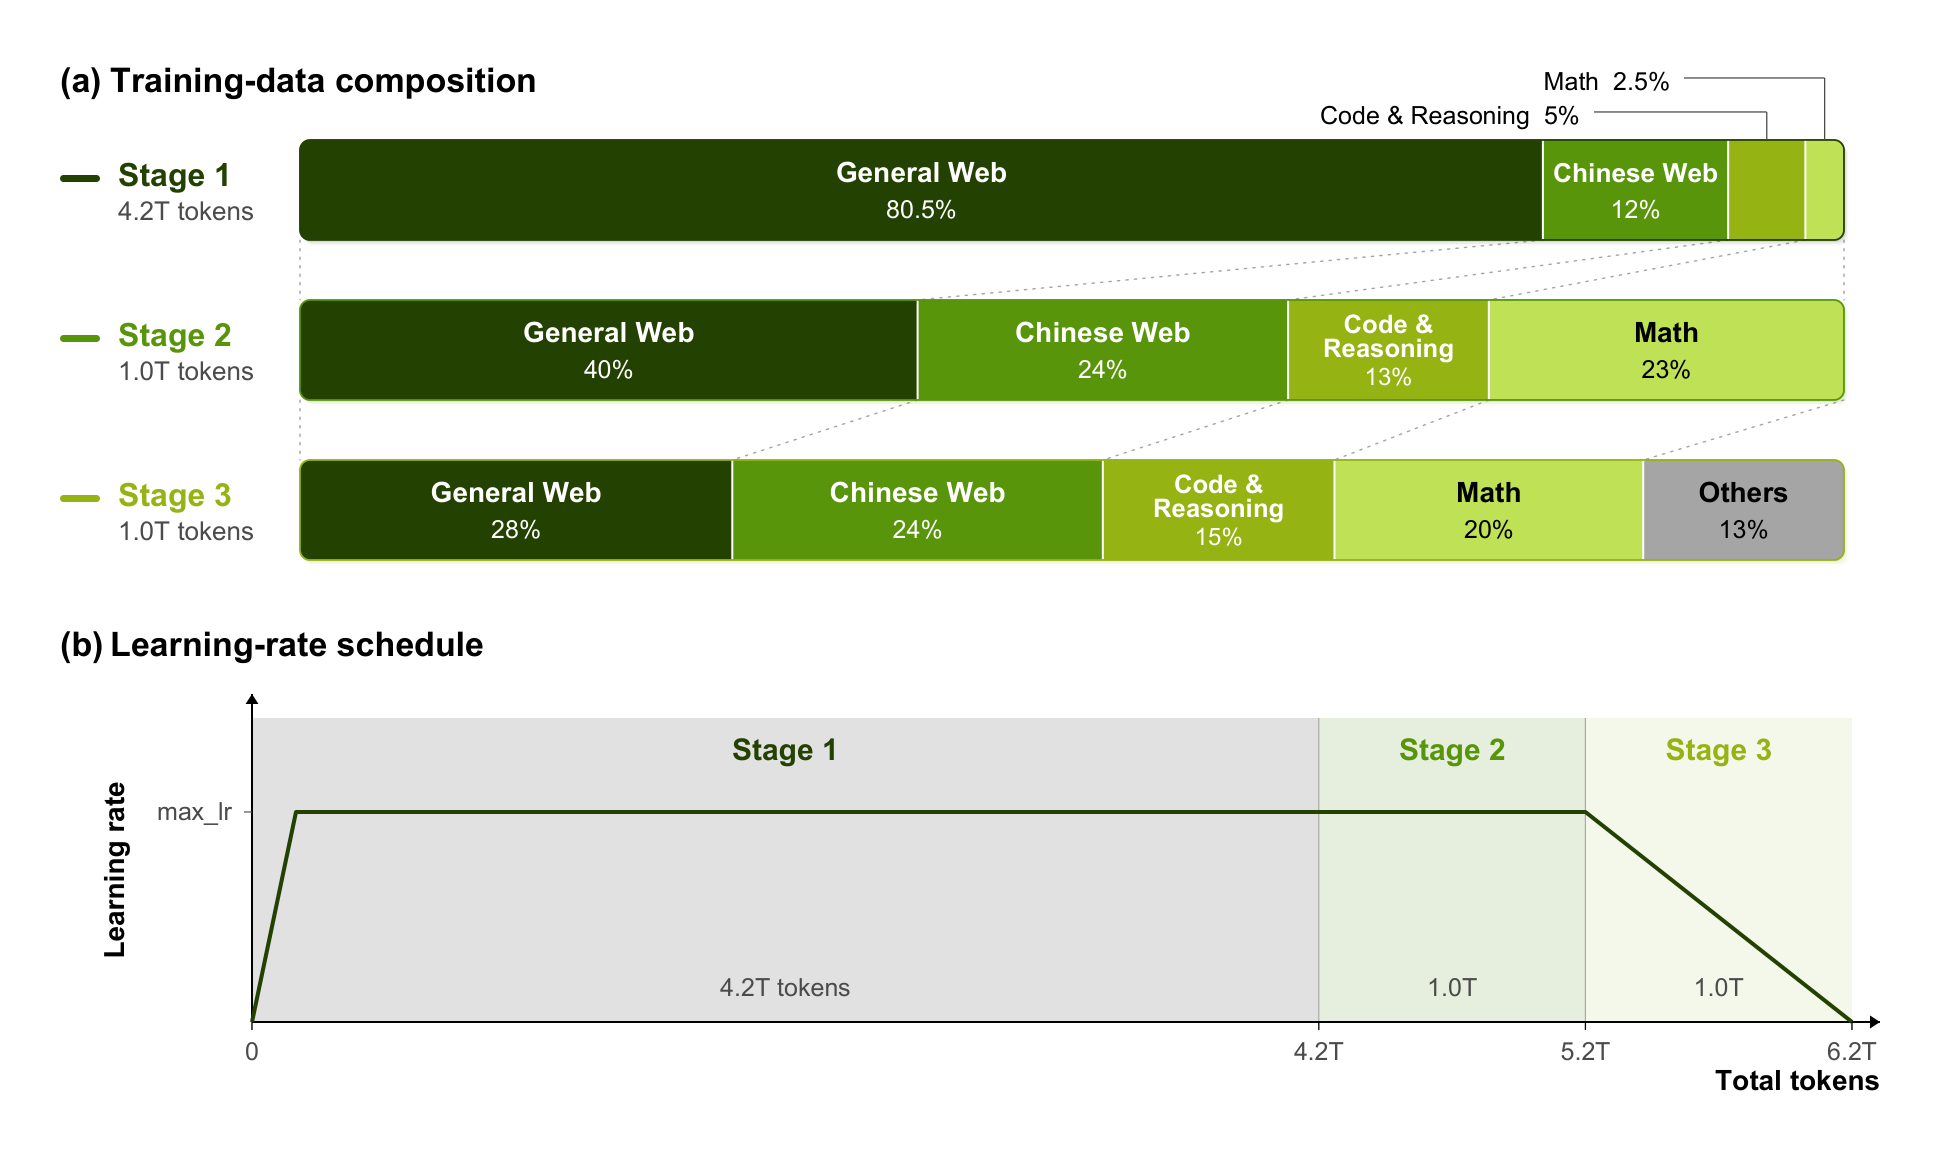Click the Stage 2 Chinese Web 24% segment

click(1102, 350)
